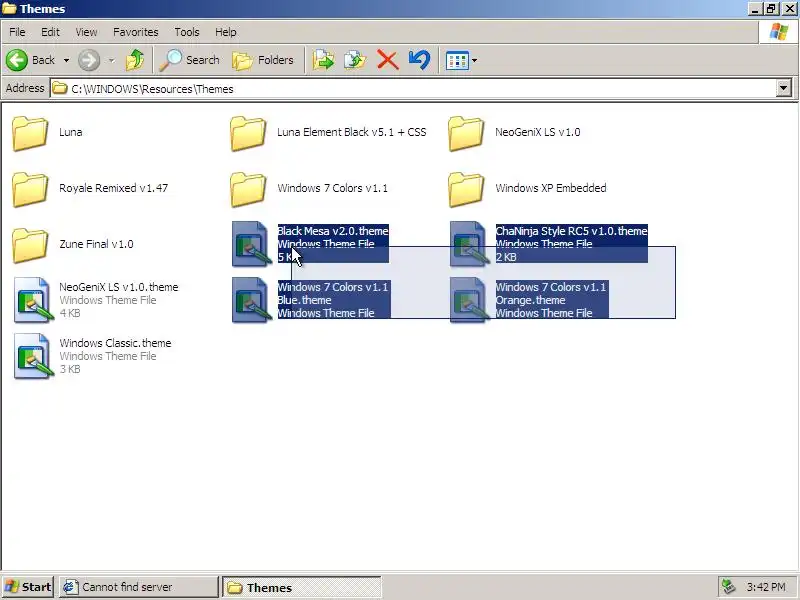Viewport: 800px width, 600px height.
Task: Click the address path field
Action: (413, 89)
